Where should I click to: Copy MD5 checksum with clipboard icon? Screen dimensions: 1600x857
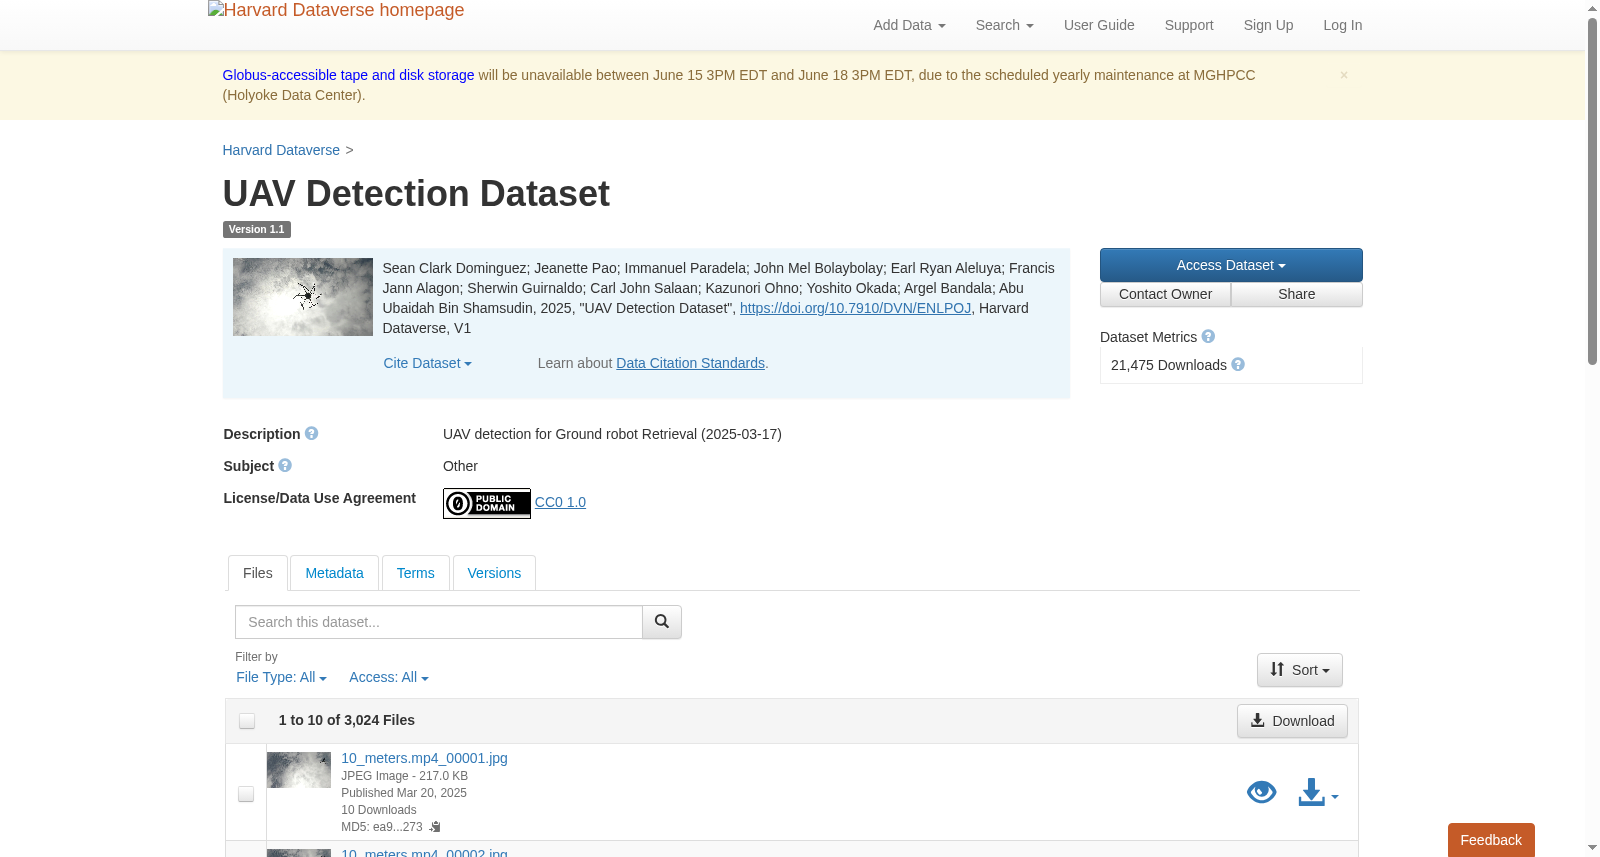(435, 827)
